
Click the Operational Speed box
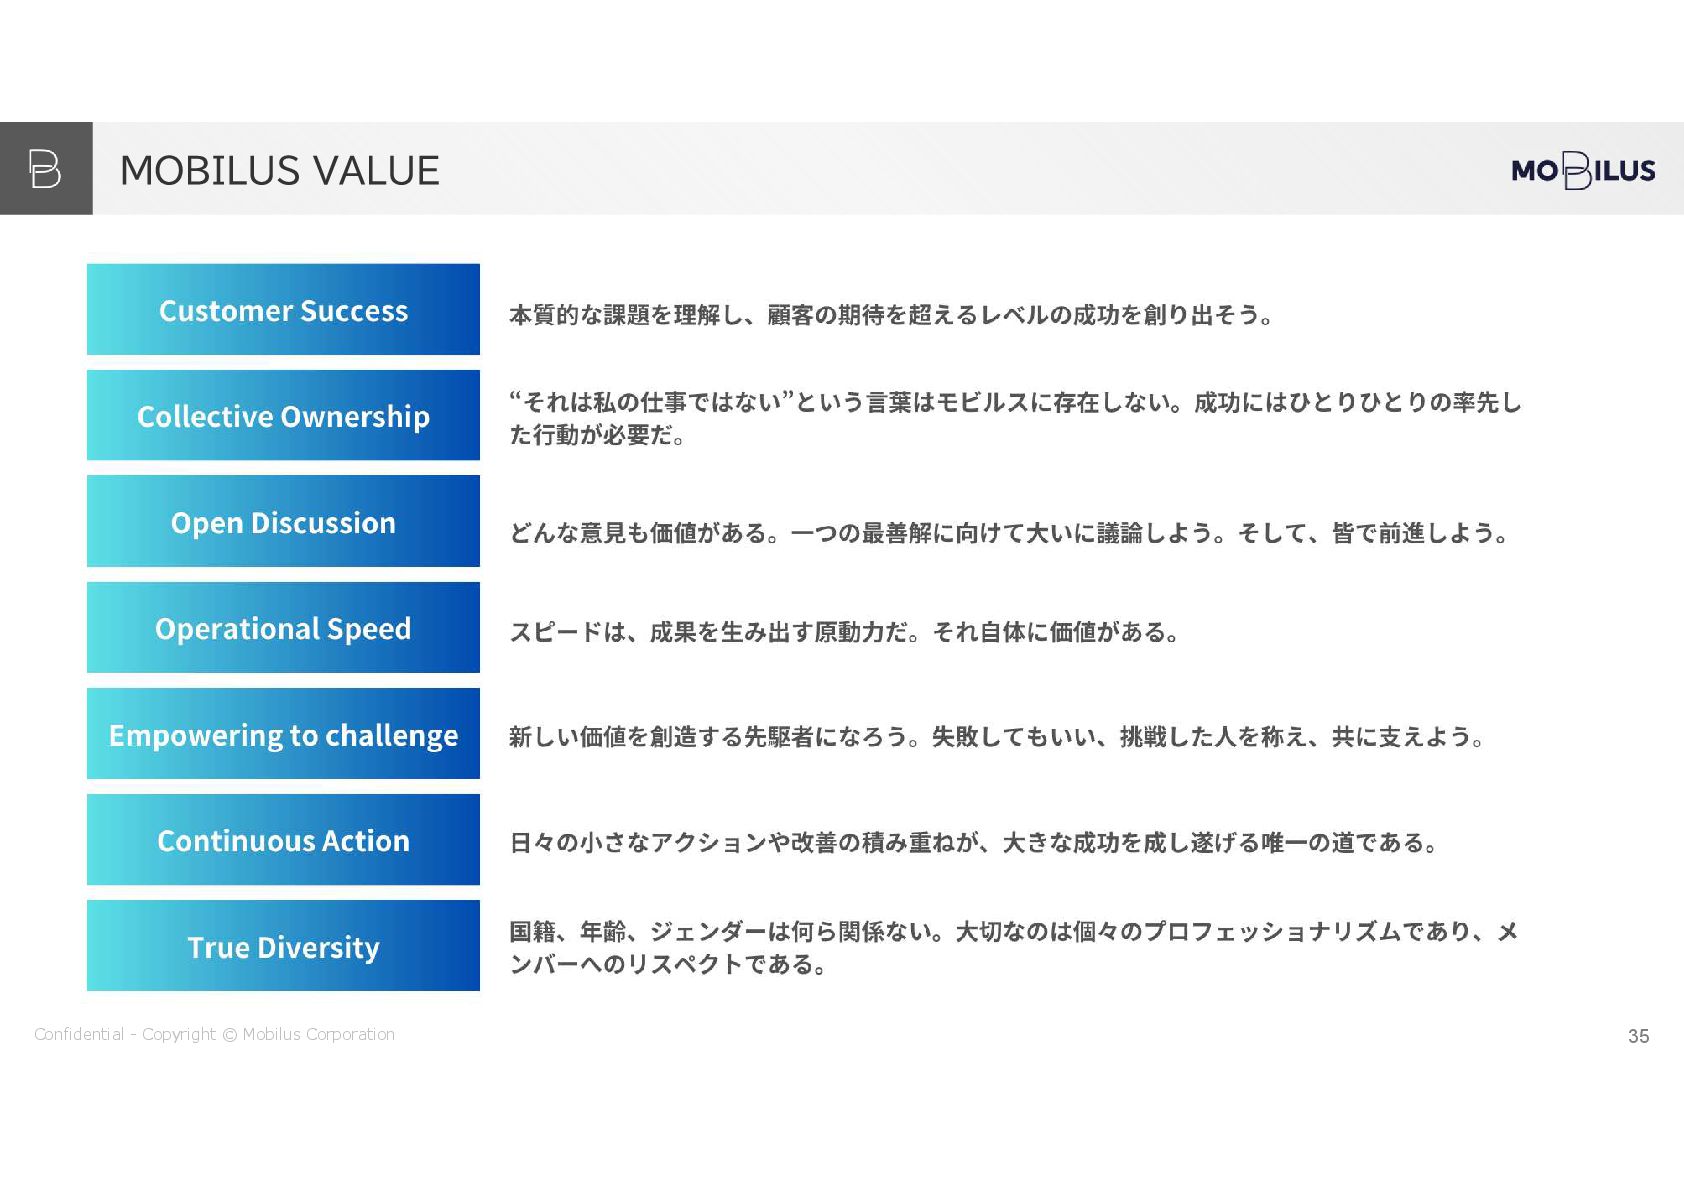tap(283, 627)
